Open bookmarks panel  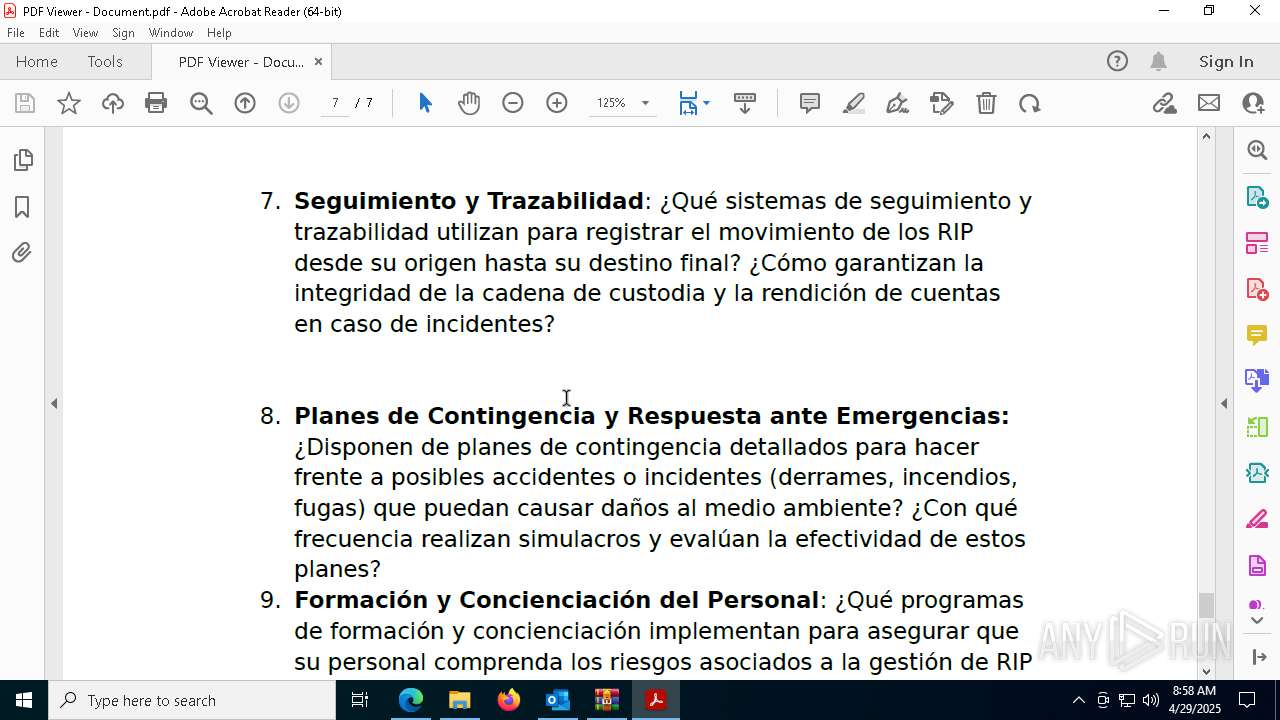pos(22,207)
